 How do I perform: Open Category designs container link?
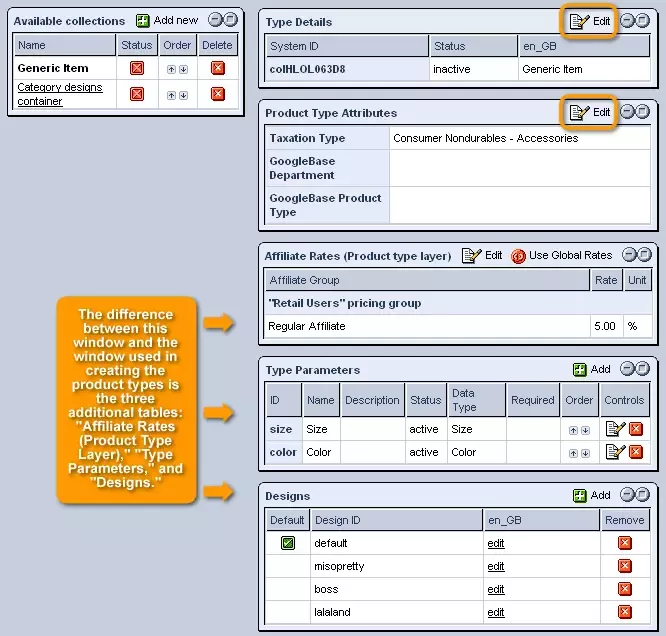tap(59, 94)
